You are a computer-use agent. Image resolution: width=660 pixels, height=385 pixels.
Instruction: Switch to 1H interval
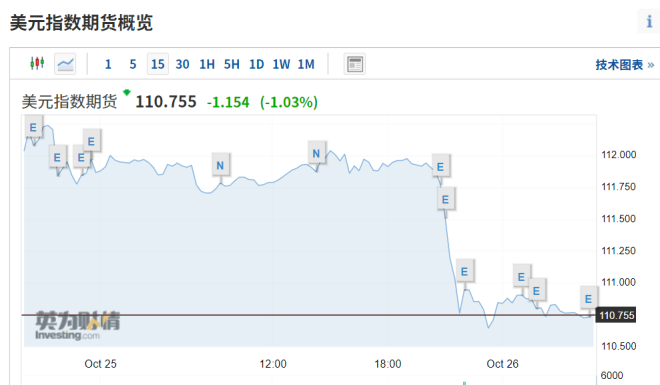tap(207, 64)
